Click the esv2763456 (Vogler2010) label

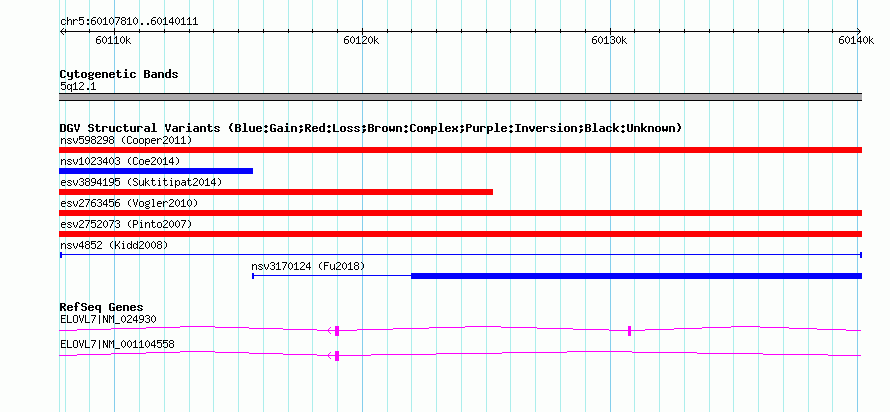129,203
